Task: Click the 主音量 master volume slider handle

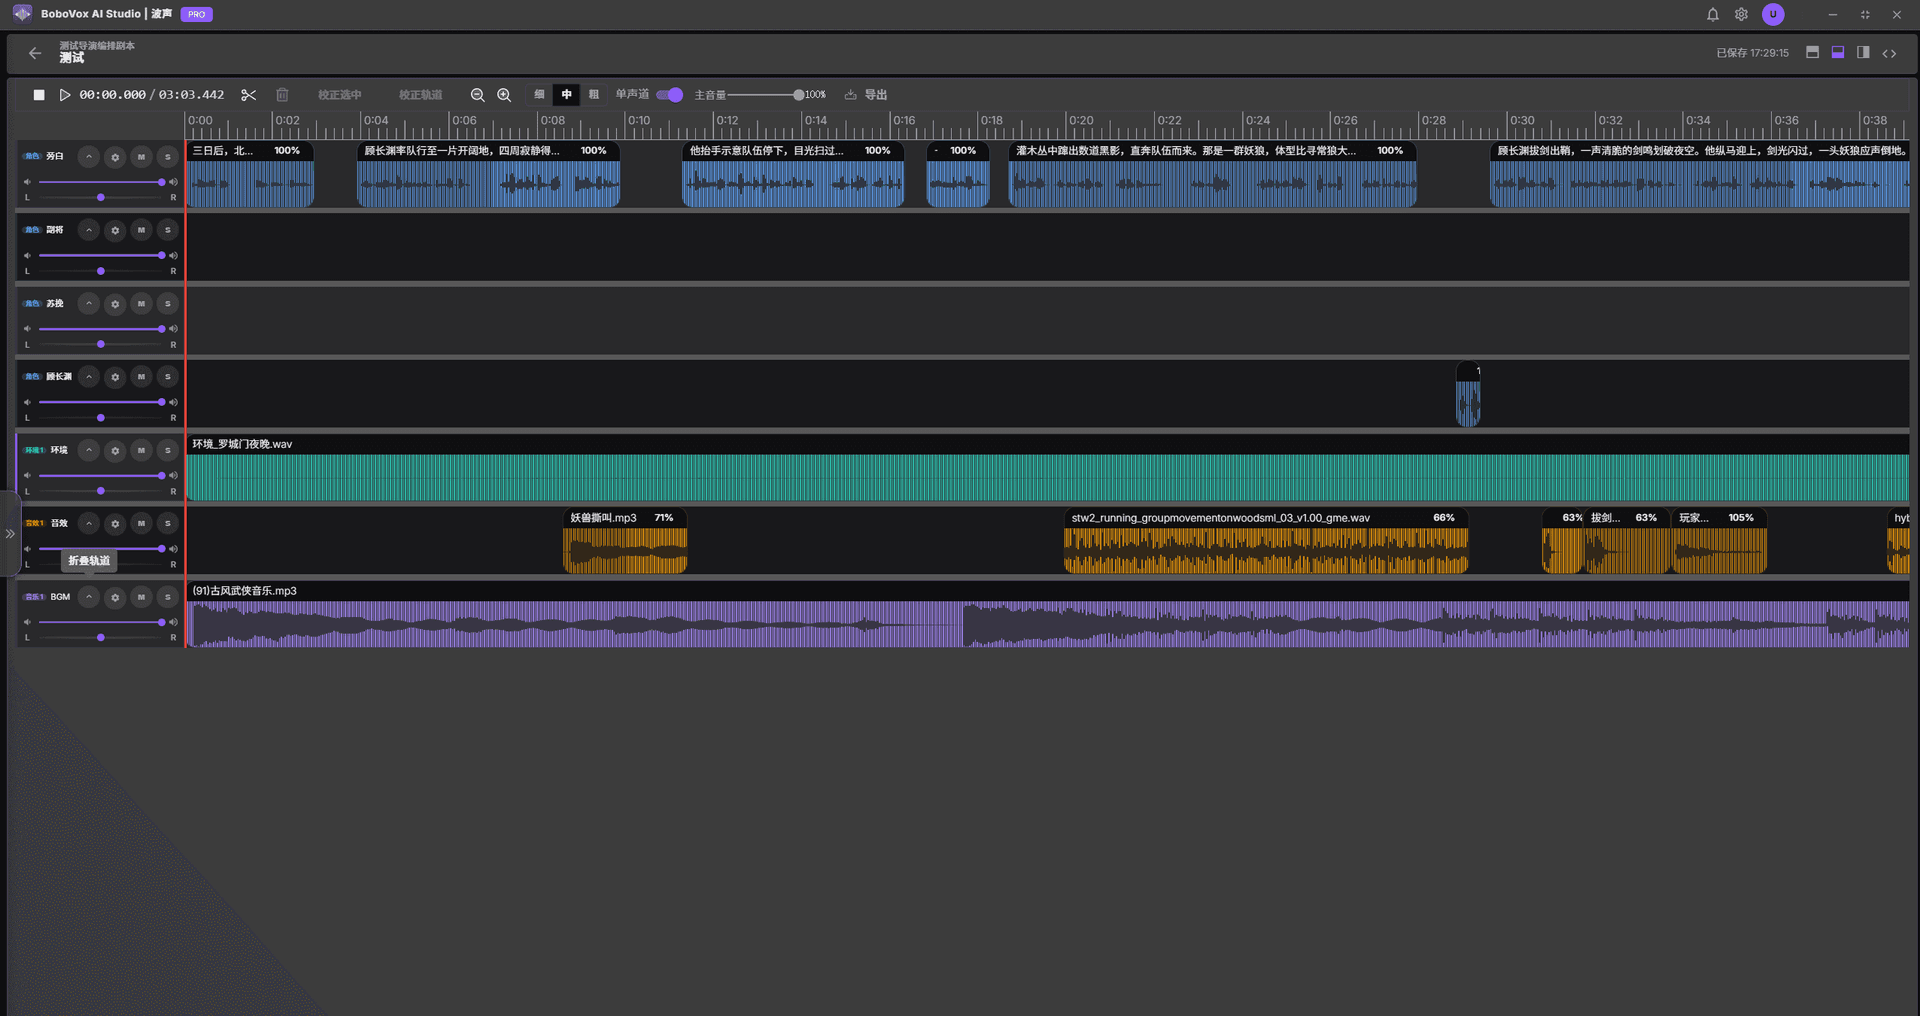Action: 798,95
